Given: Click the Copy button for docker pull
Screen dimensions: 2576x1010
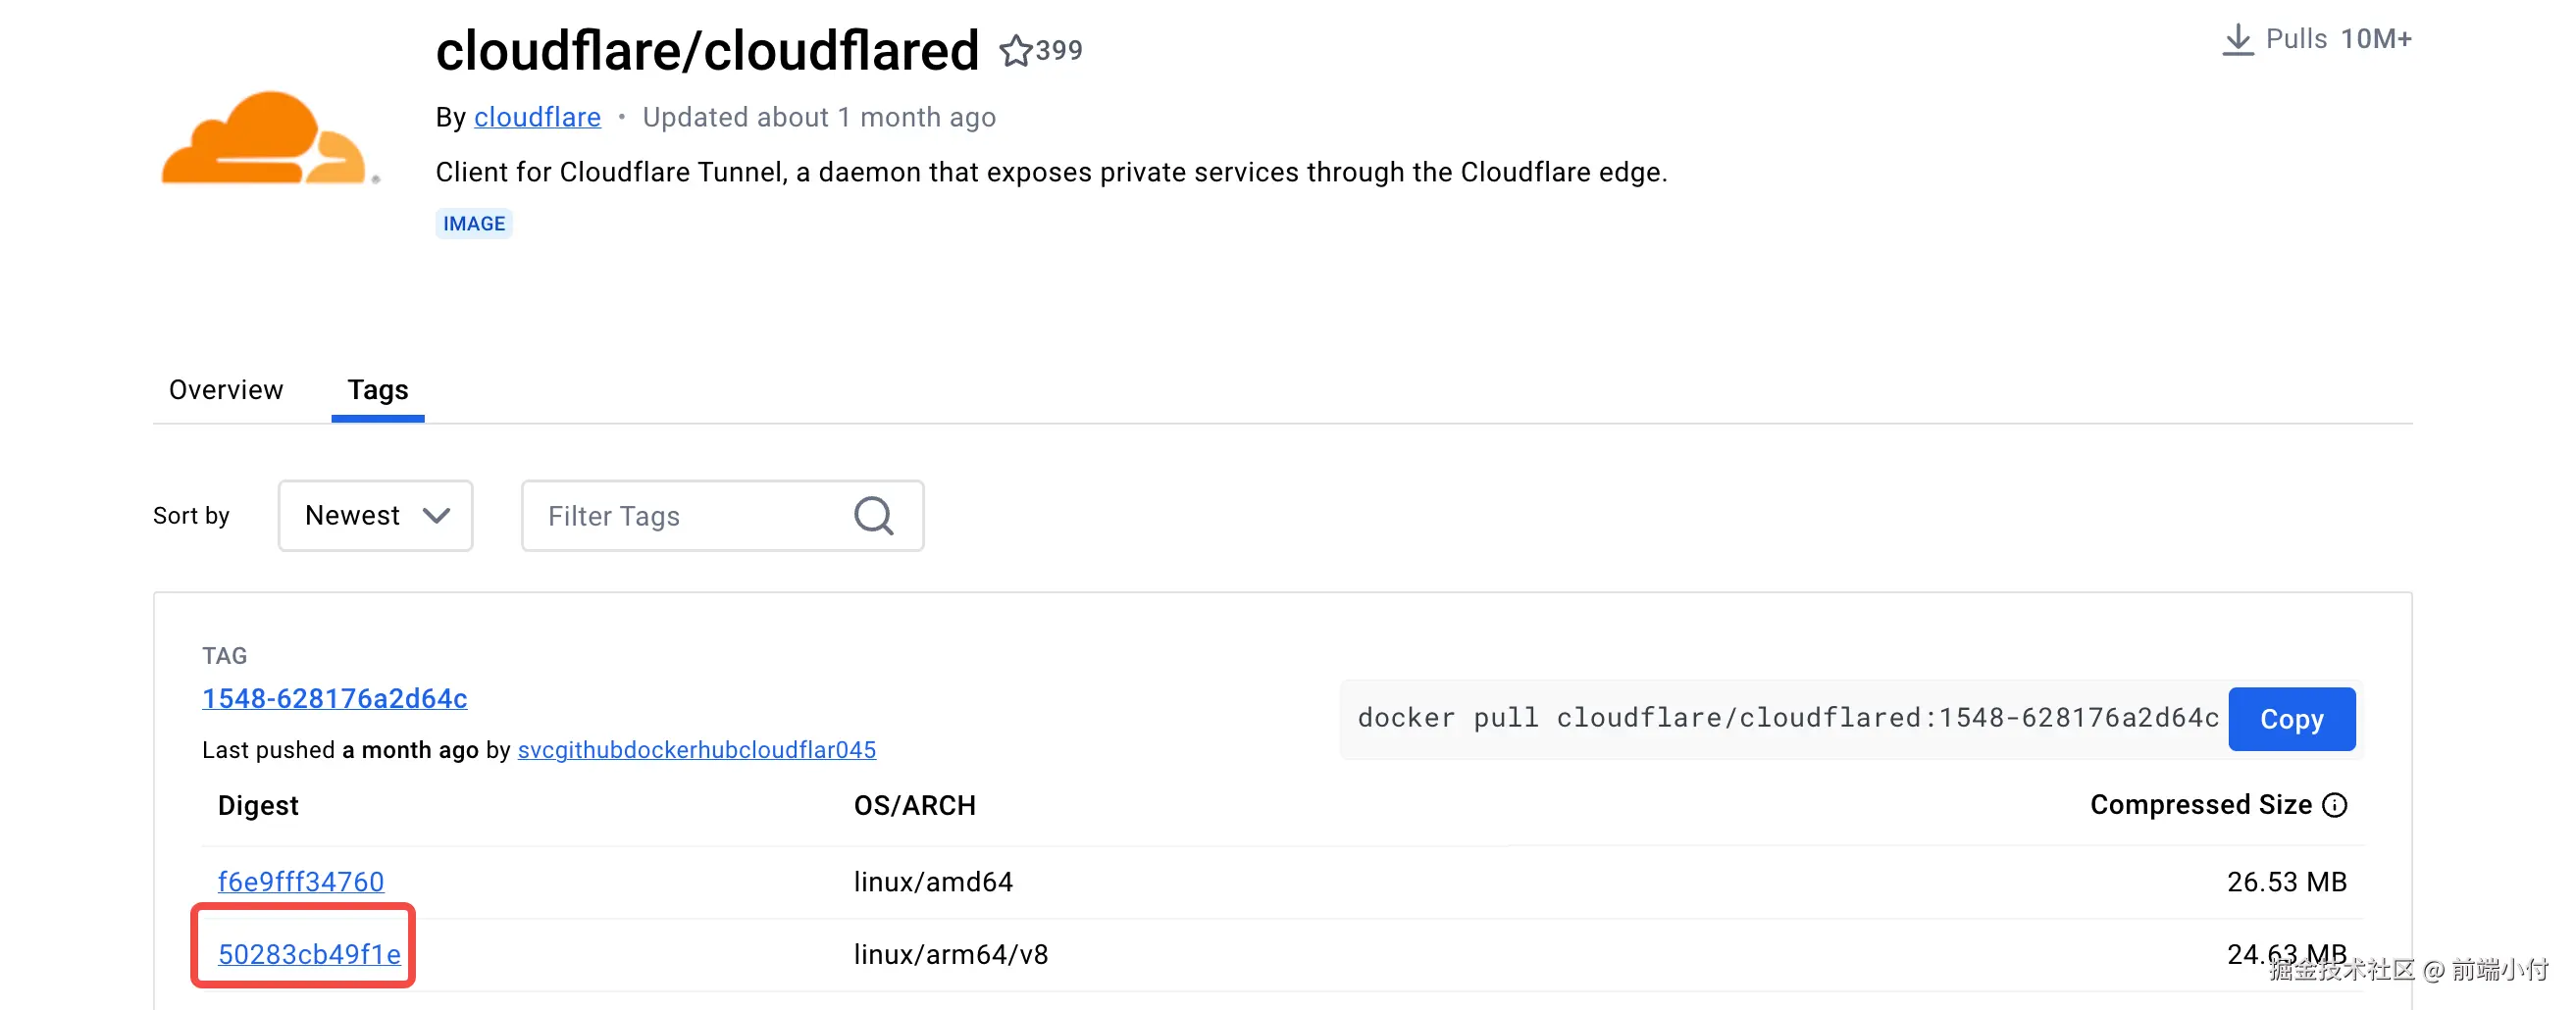Looking at the screenshot, I should pos(2291,719).
